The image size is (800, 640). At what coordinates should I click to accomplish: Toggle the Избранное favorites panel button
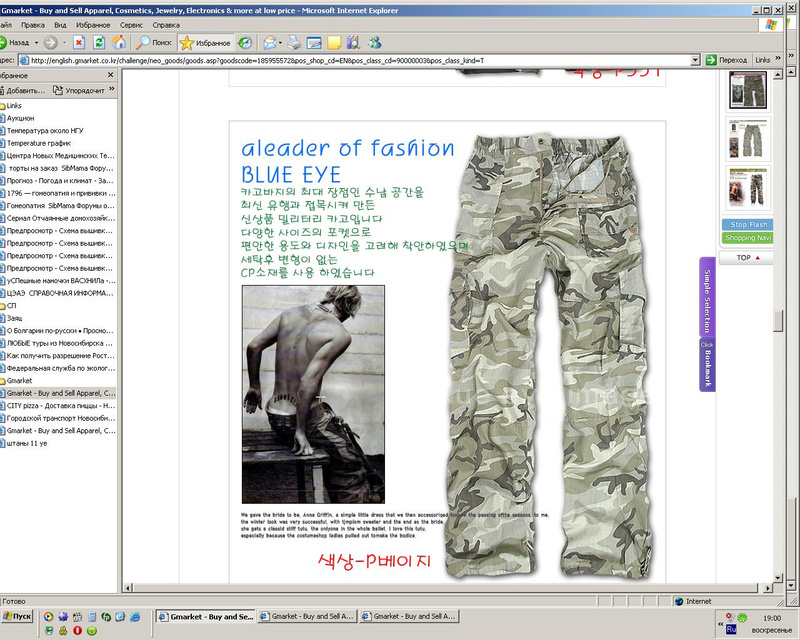point(203,42)
